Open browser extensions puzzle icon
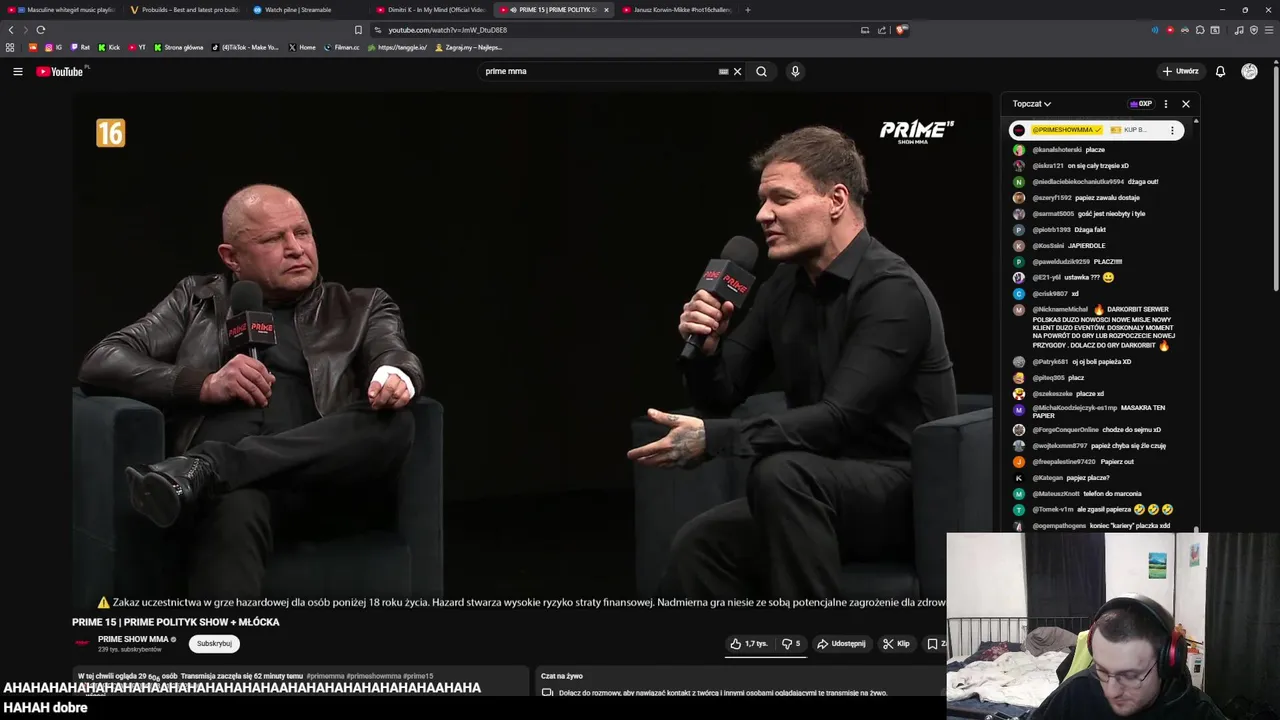This screenshot has height=720, width=1280. coord(1200,30)
